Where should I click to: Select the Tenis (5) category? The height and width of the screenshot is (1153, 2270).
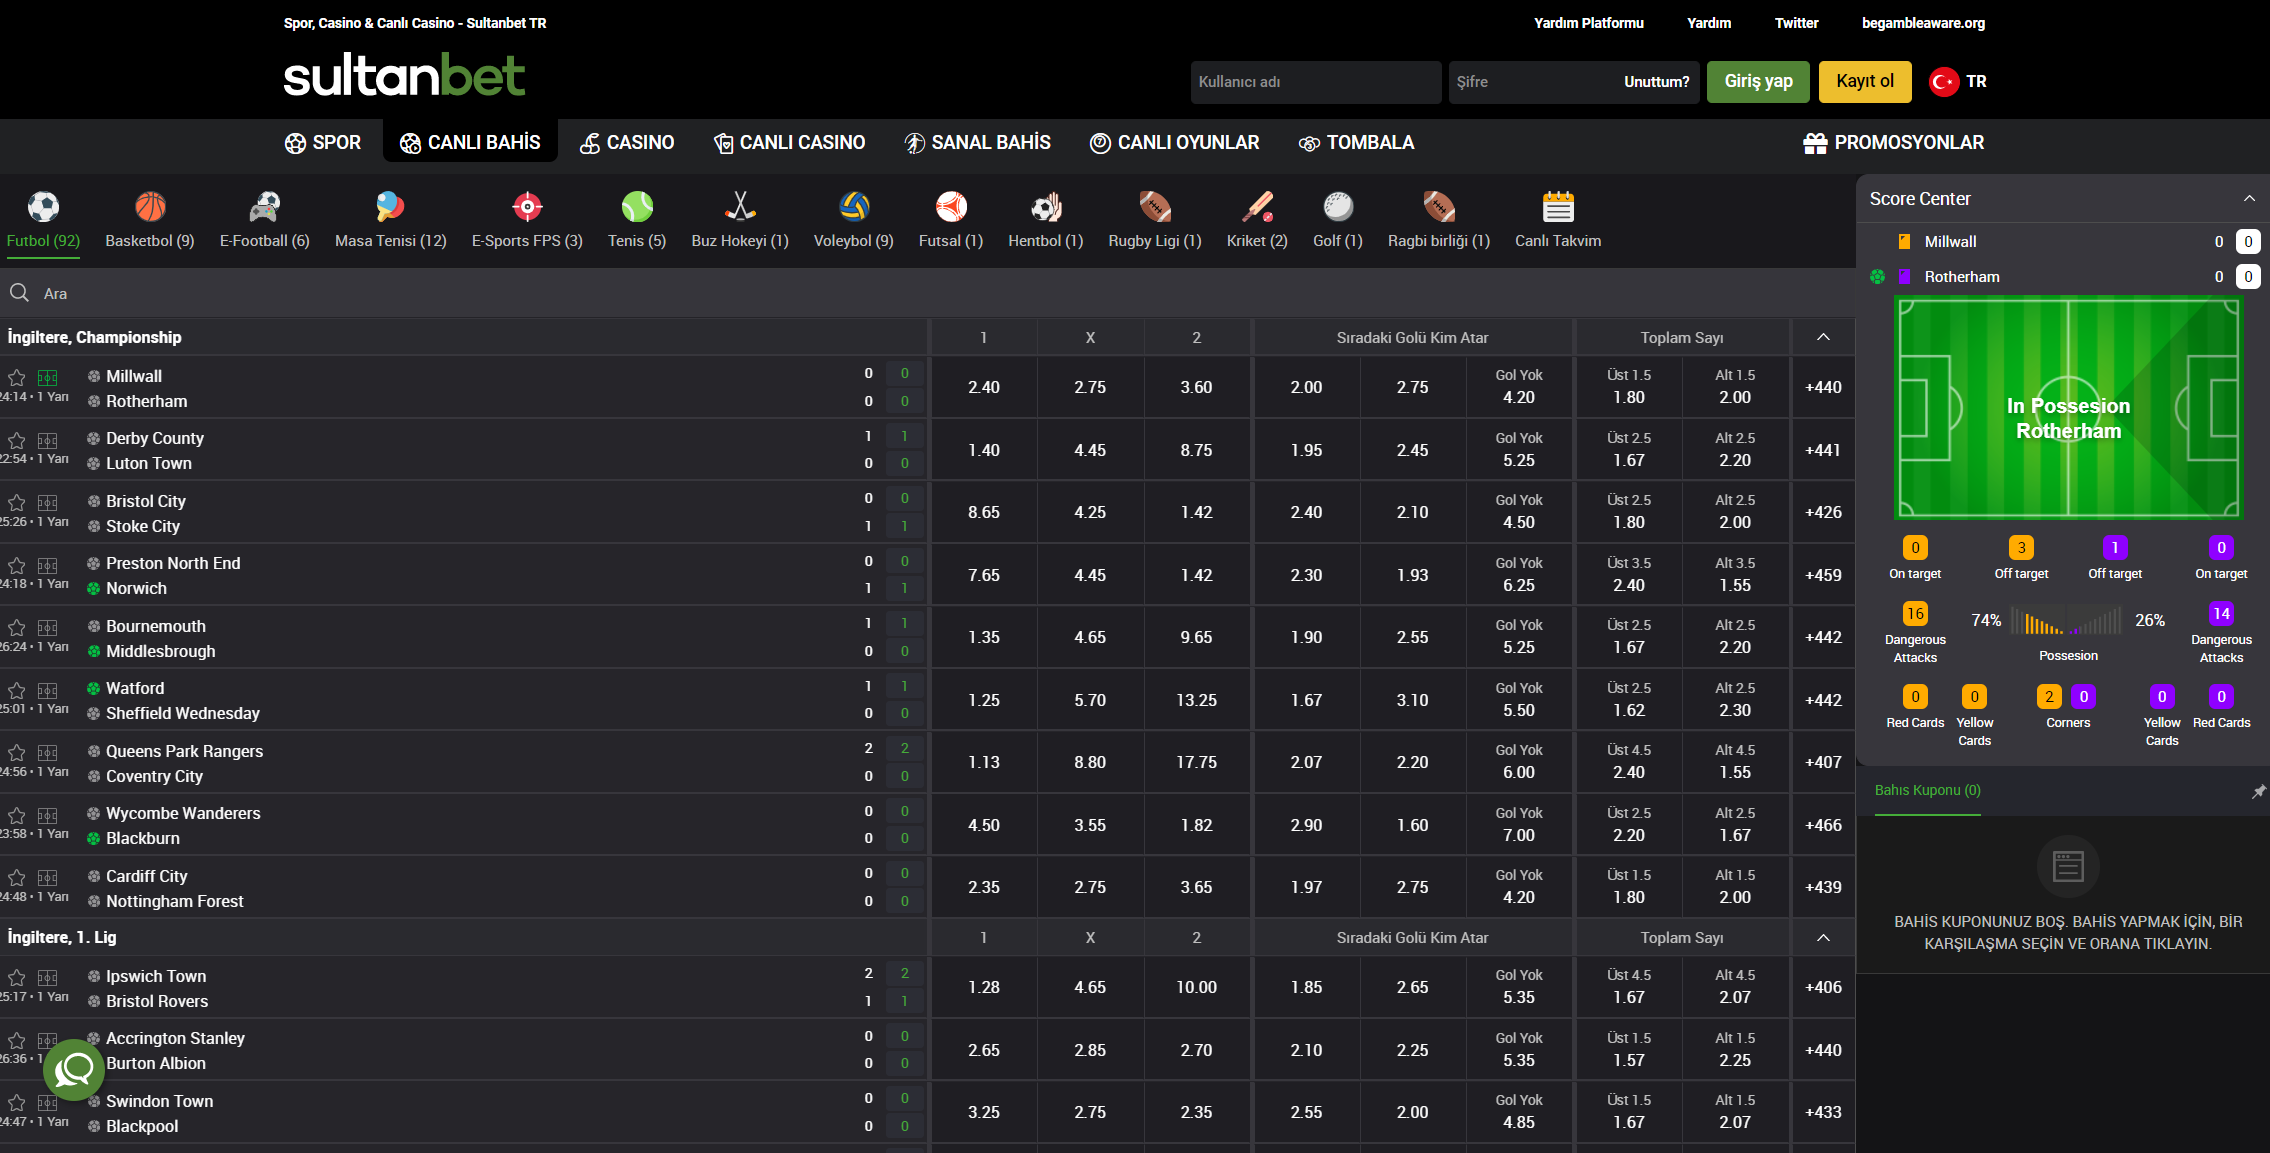click(637, 220)
